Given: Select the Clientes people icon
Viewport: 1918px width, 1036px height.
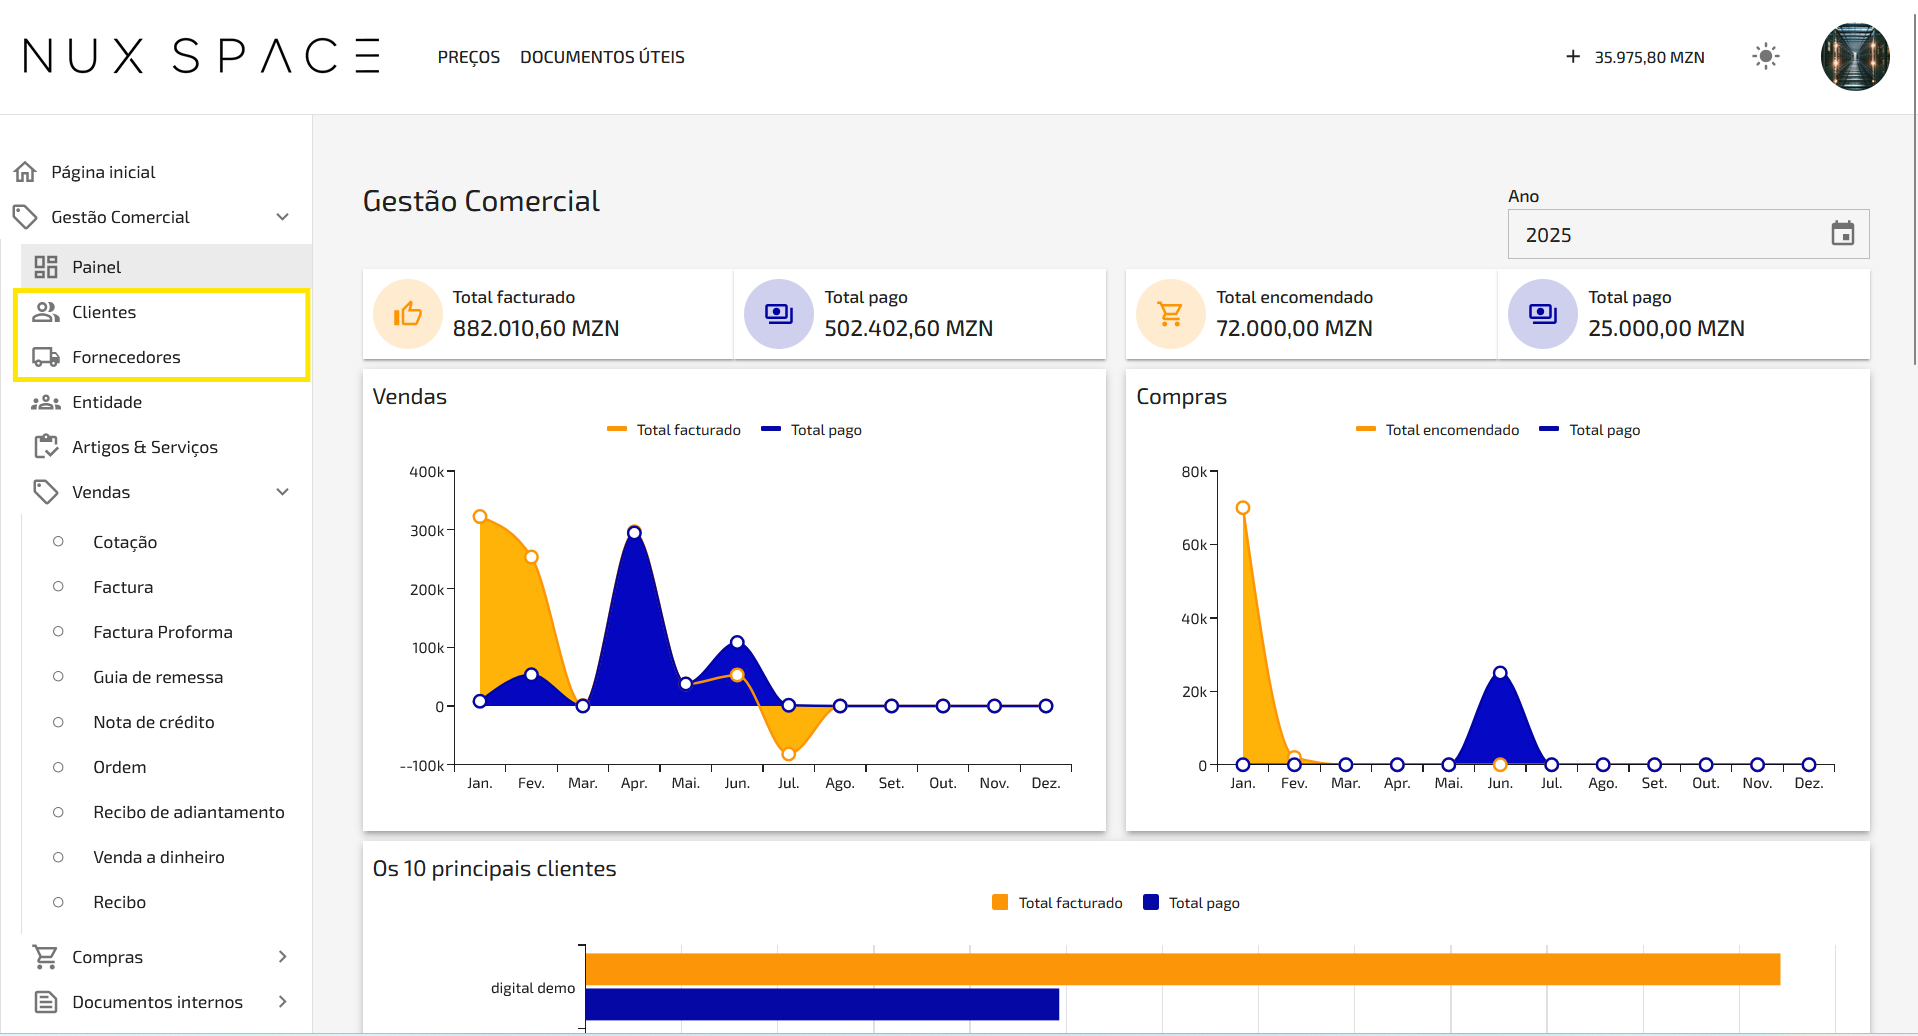Looking at the screenshot, I should click(x=46, y=312).
